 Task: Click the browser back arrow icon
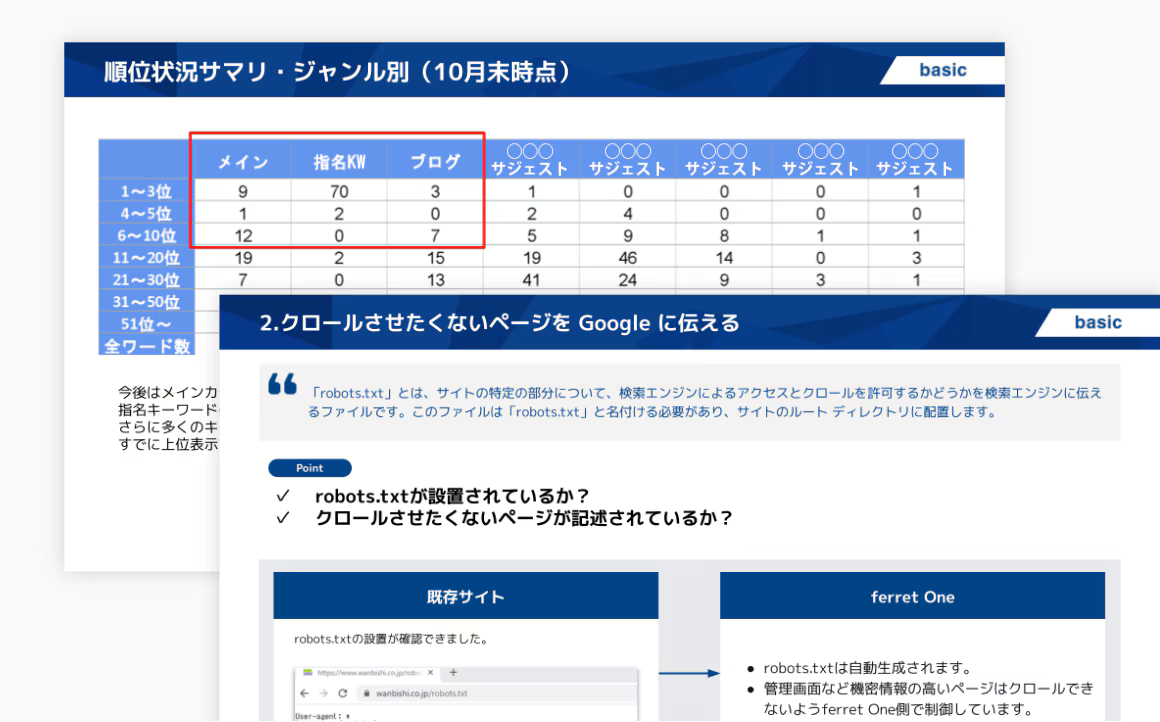305,692
